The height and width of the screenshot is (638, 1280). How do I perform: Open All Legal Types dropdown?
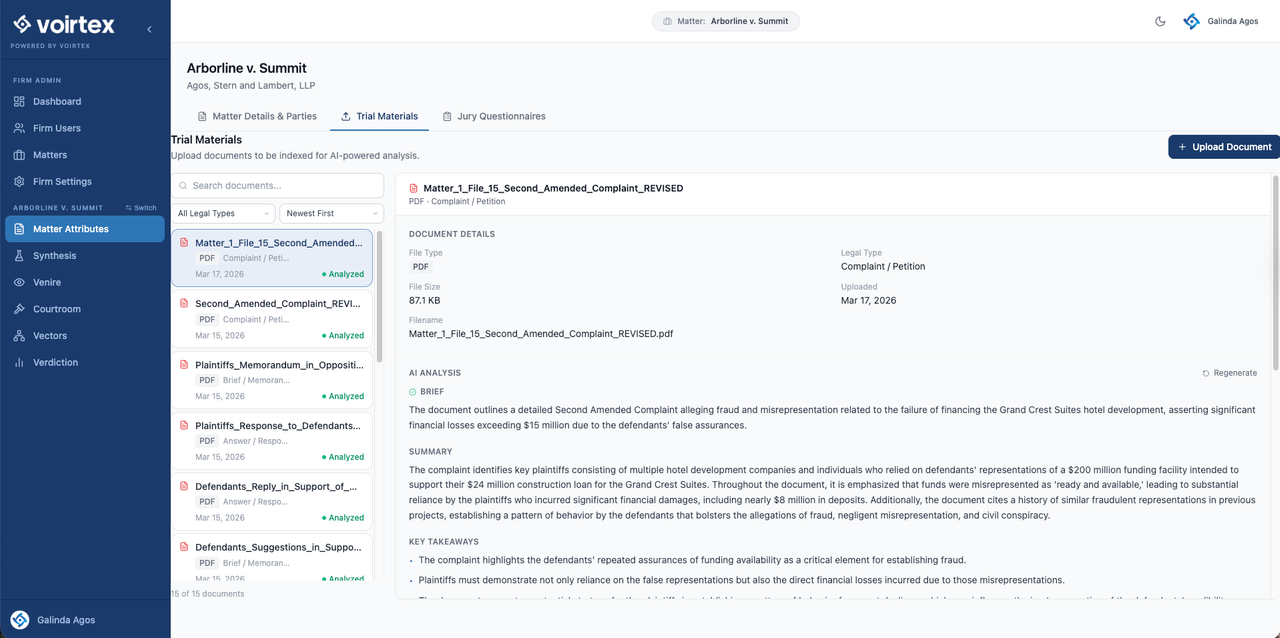223,213
